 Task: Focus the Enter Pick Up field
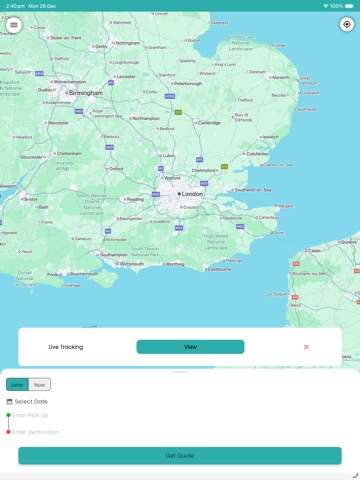(30, 415)
